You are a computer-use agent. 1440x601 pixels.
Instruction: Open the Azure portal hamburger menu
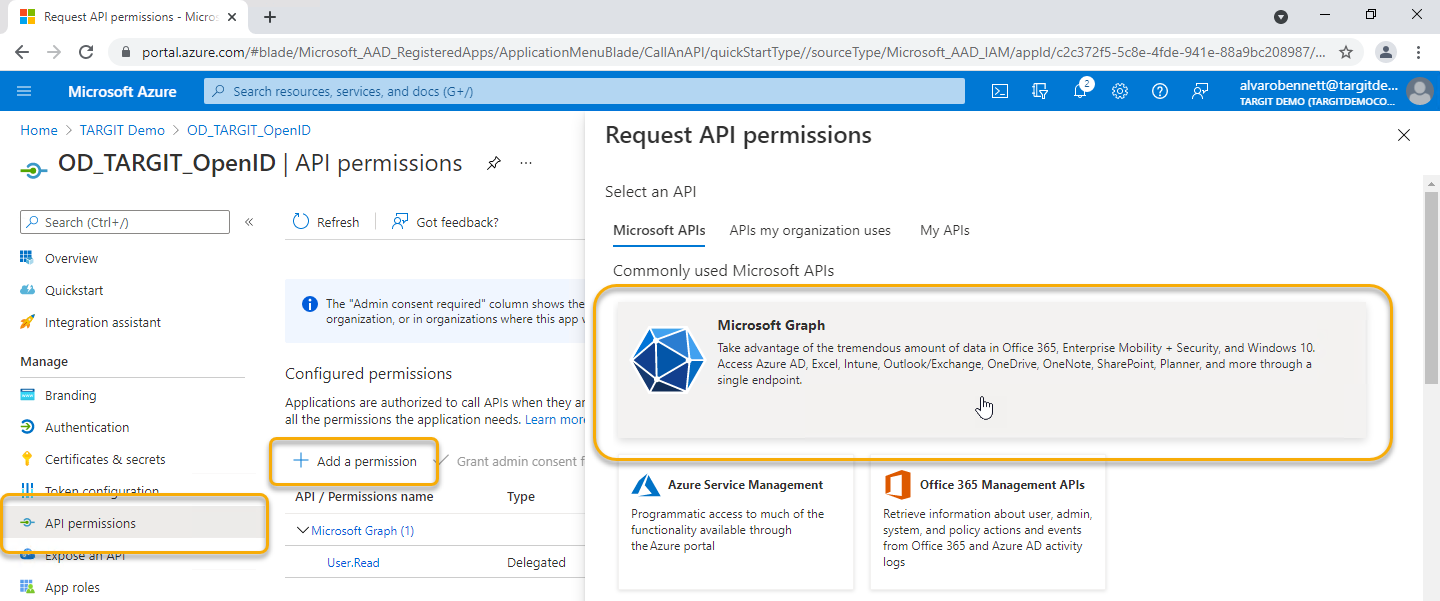[x=25, y=91]
